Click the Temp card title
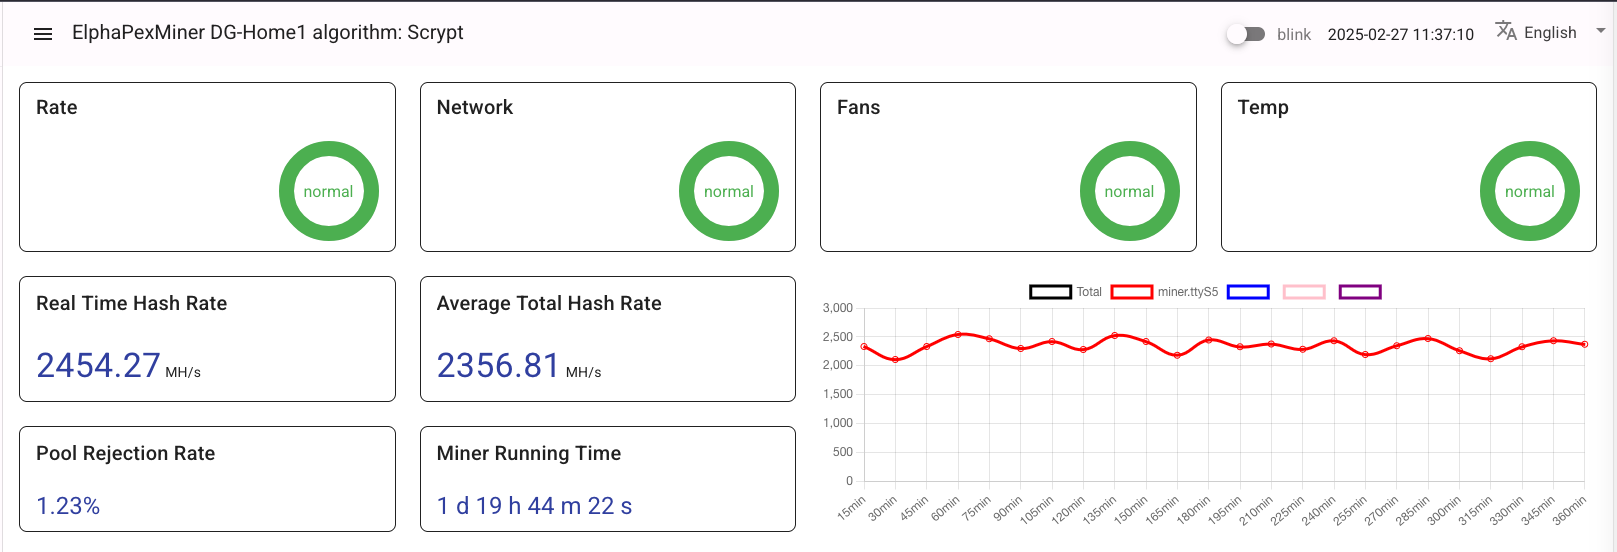Image resolution: width=1617 pixels, height=552 pixels. pos(1263,108)
